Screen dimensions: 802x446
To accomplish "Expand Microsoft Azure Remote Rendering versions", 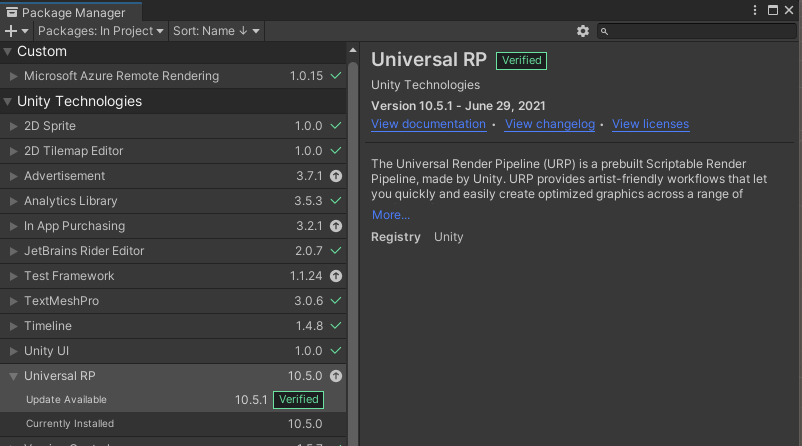I will (14, 76).
